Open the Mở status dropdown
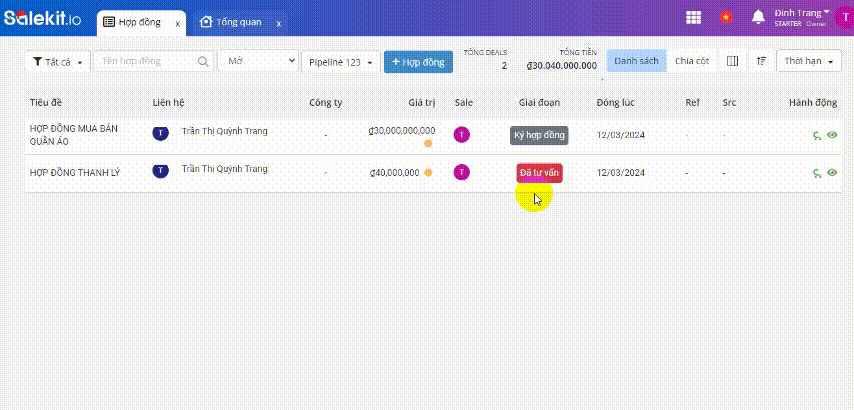The image size is (854, 410). coord(258,61)
